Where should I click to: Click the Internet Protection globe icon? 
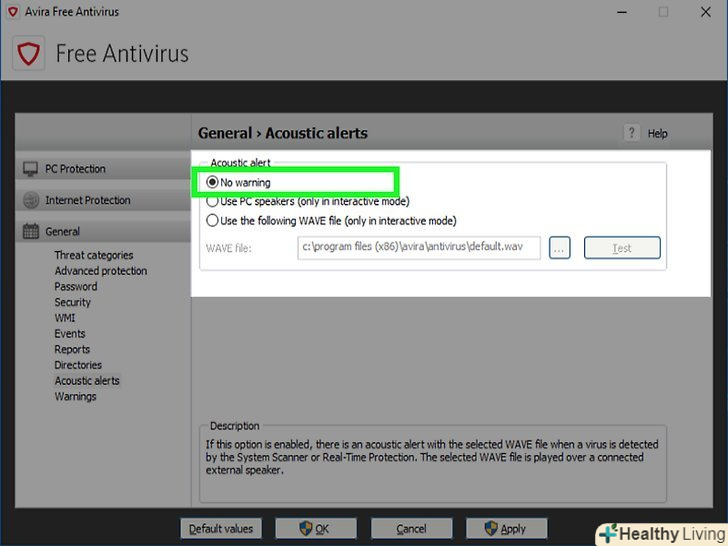pos(31,201)
